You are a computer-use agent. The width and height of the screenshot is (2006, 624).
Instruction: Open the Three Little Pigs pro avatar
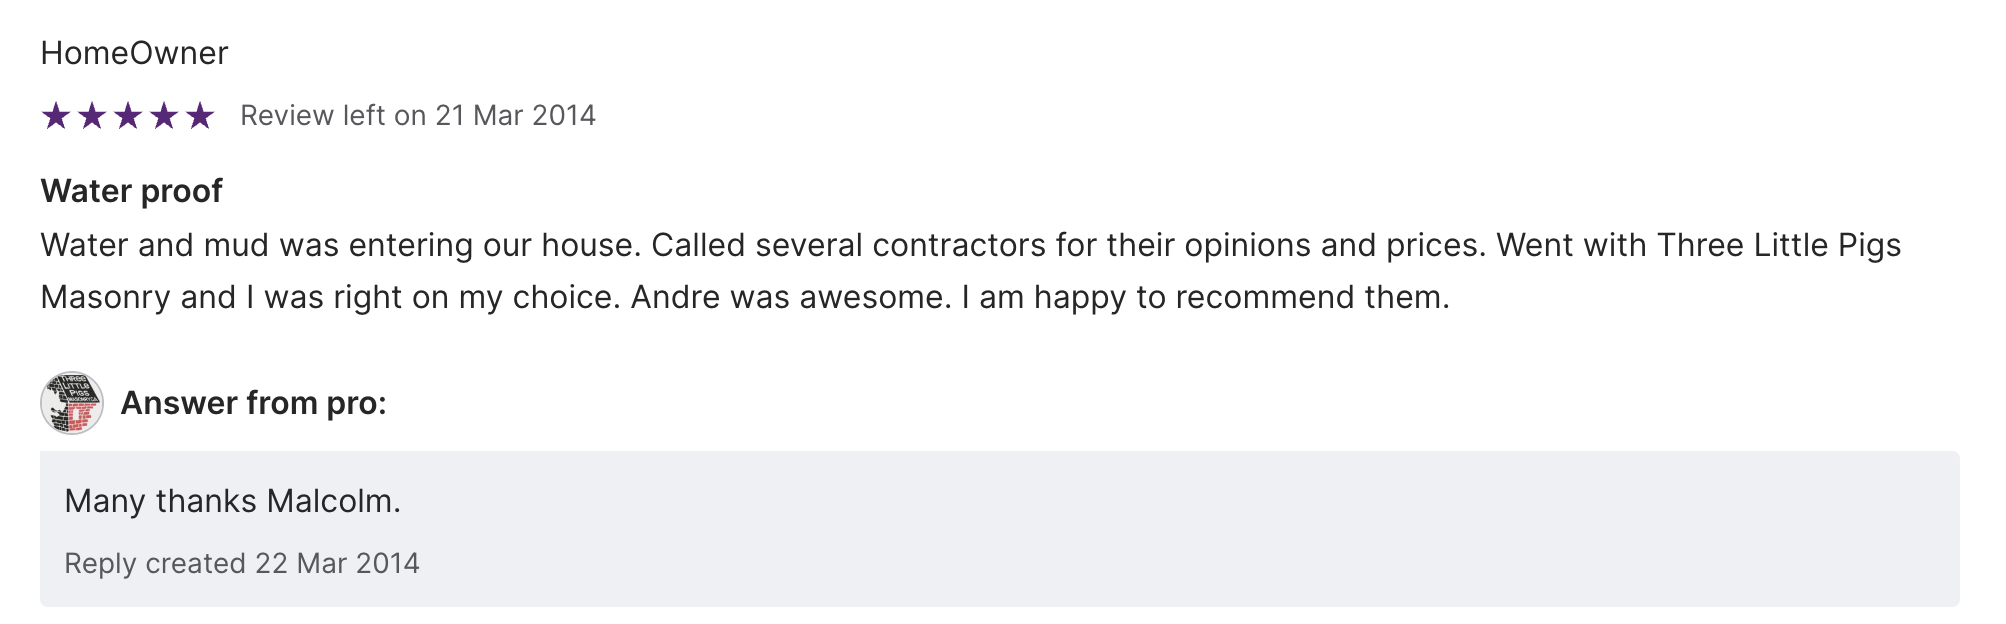pyautogui.click(x=72, y=403)
